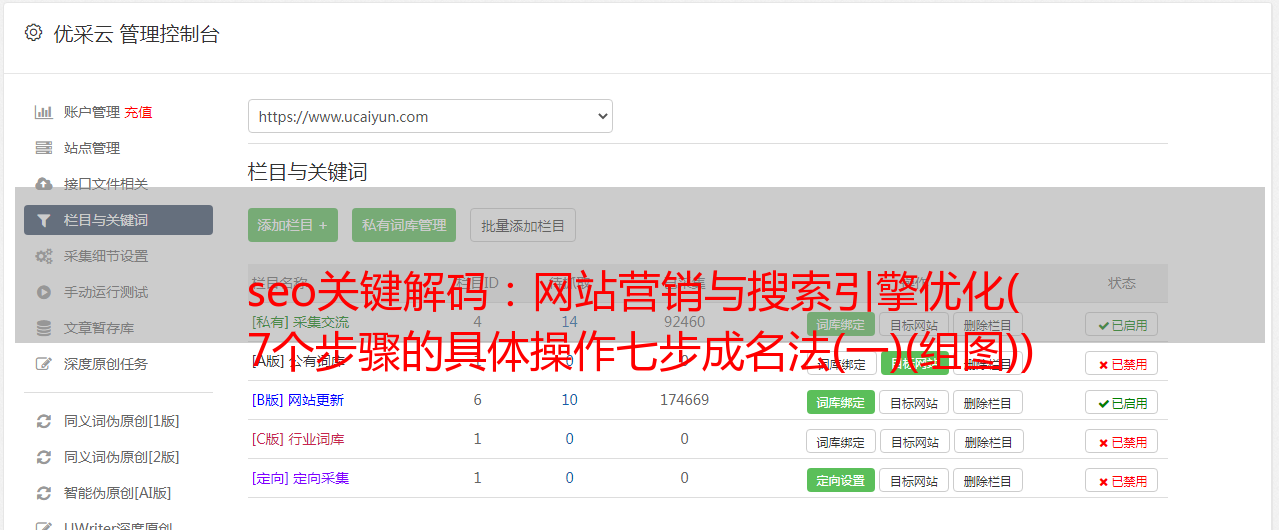Click value 10 in 网站更新 row
The height and width of the screenshot is (530, 1279).
(569, 400)
